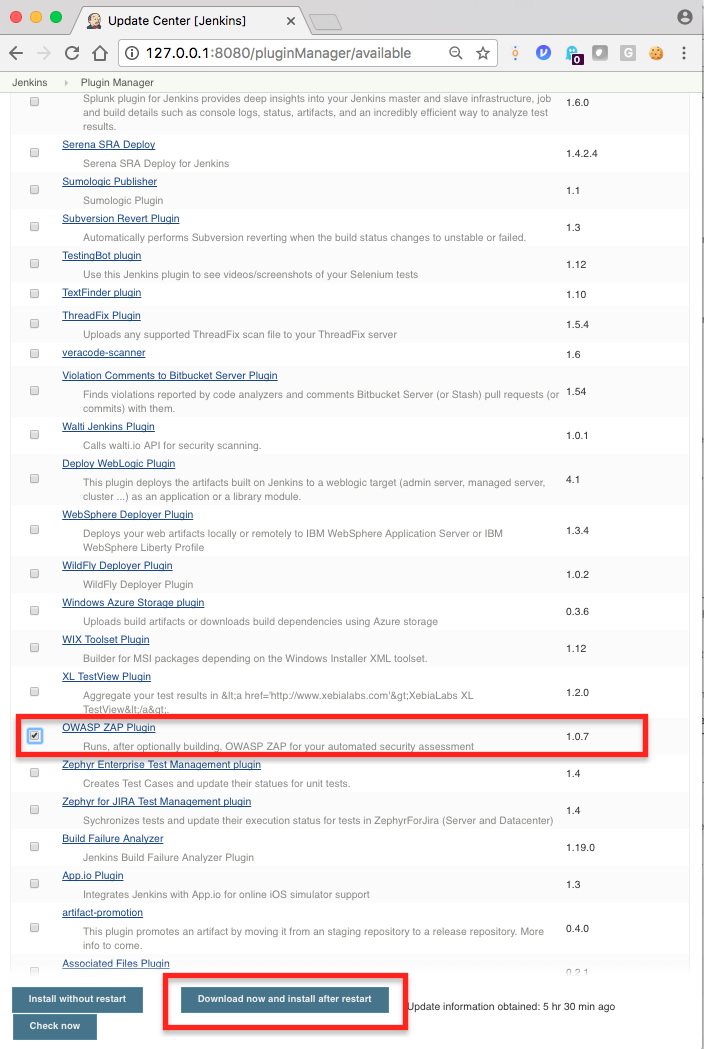Go back using browser back arrow
The image size is (704, 1049).
pos(16,53)
